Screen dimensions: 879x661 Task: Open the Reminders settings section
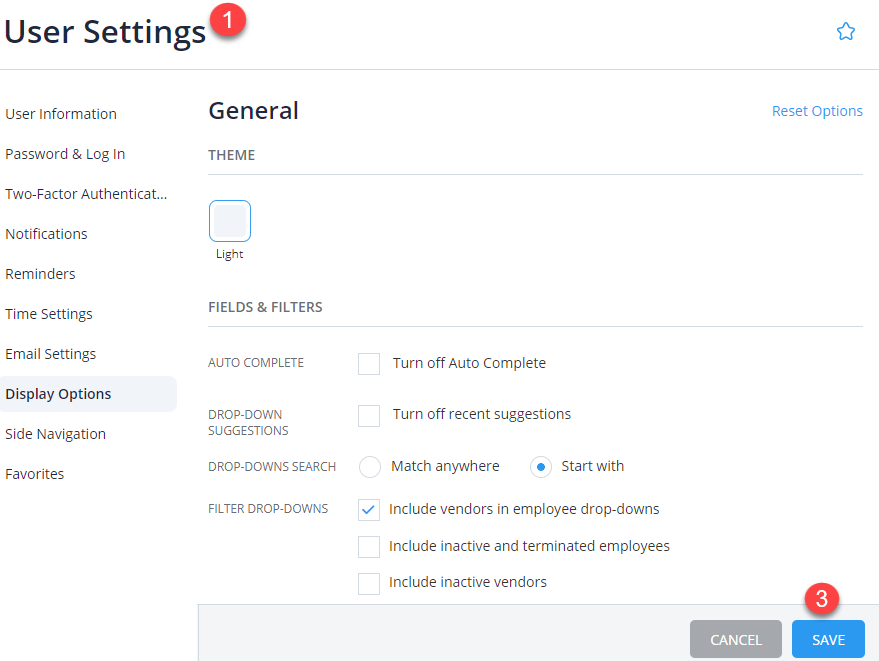point(40,273)
